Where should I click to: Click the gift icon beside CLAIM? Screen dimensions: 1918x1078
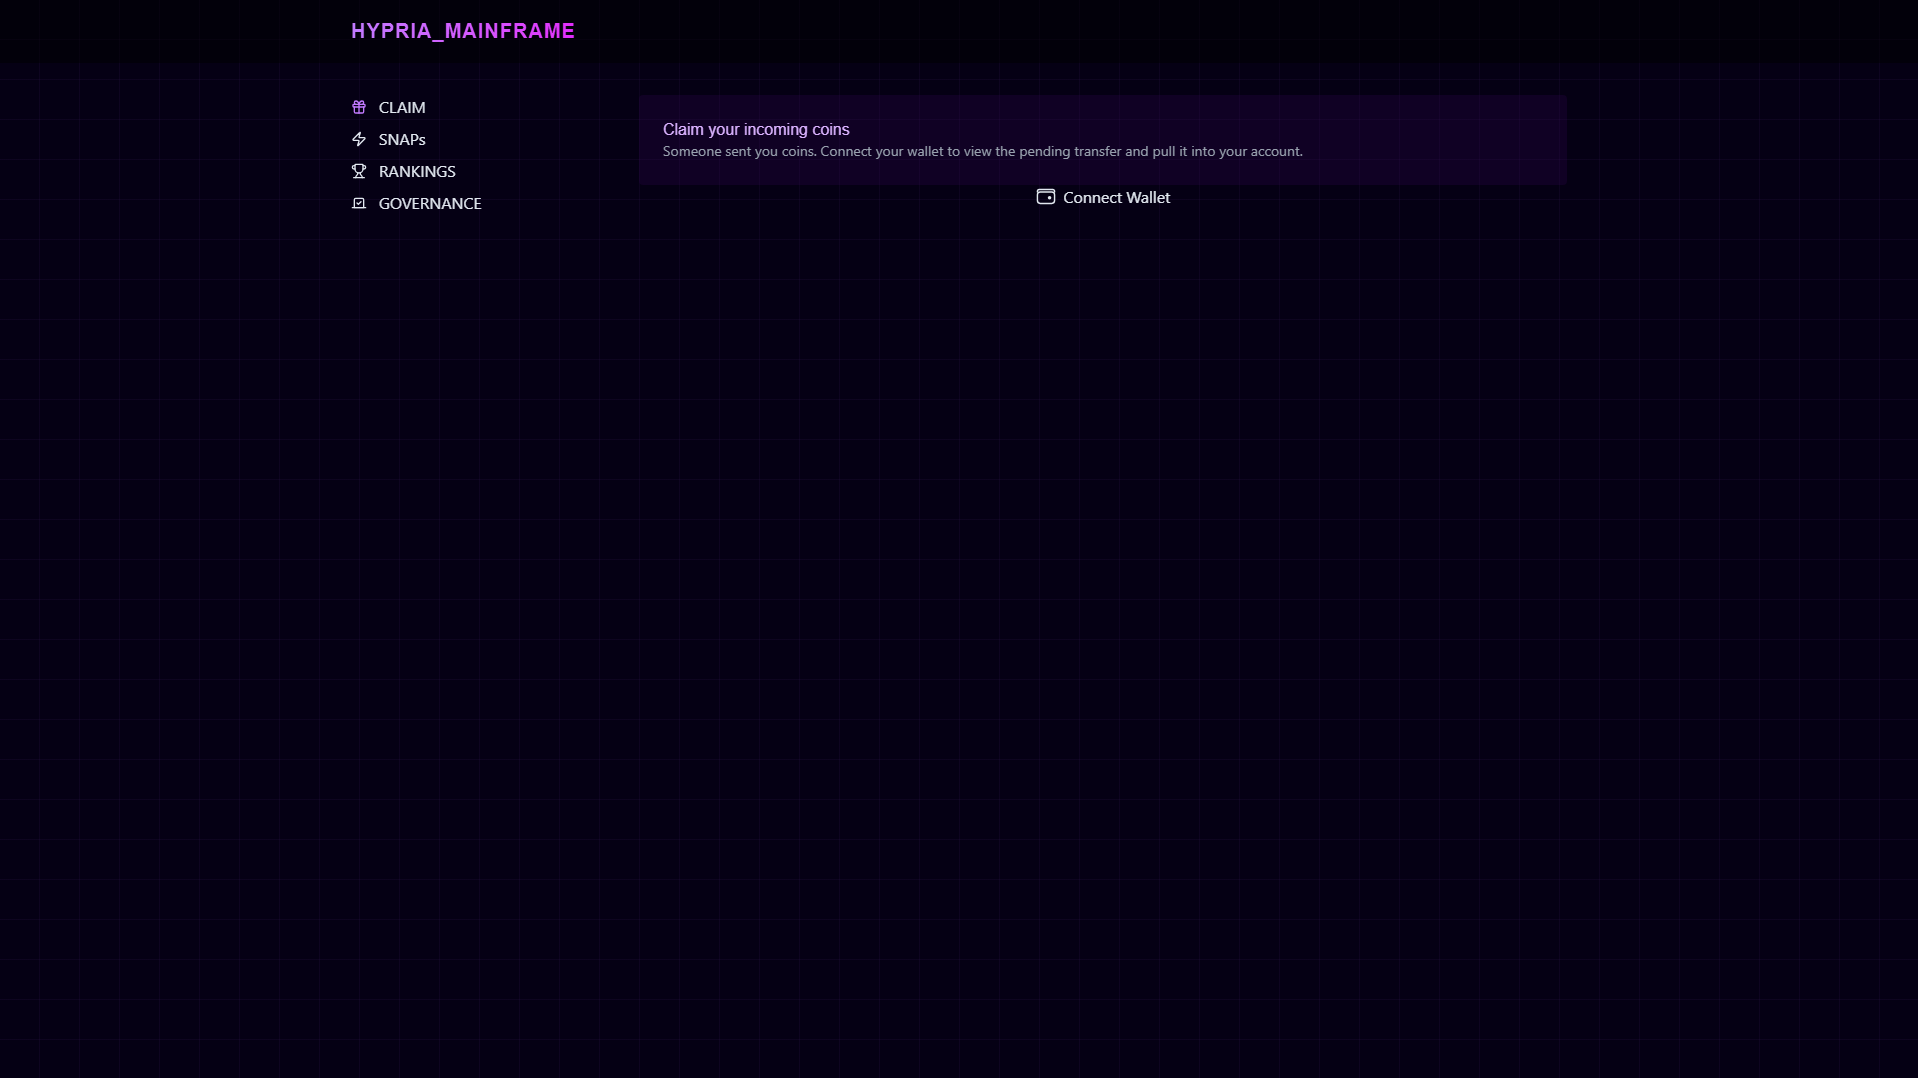coord(359,107)
